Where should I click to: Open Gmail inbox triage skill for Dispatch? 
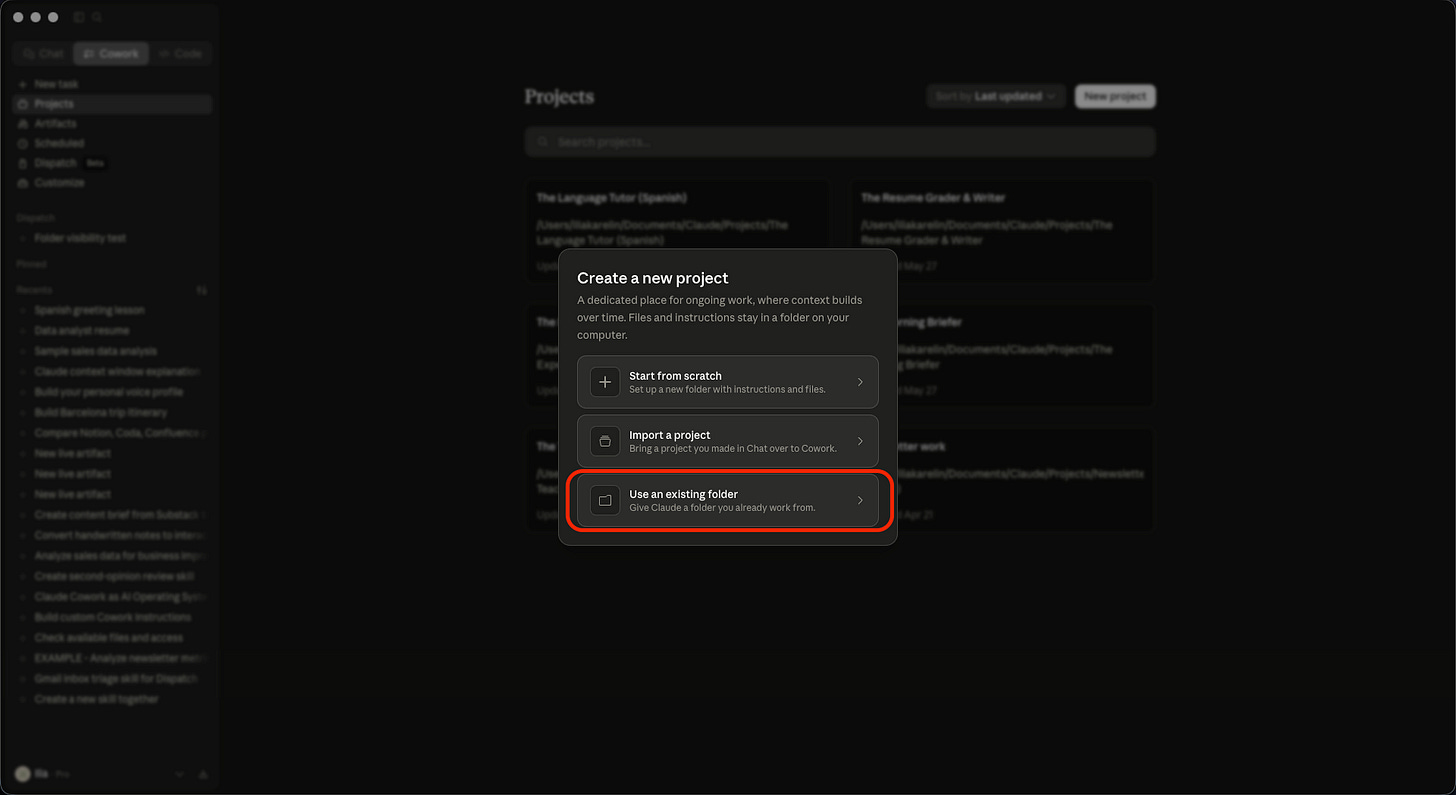[112, 679]
